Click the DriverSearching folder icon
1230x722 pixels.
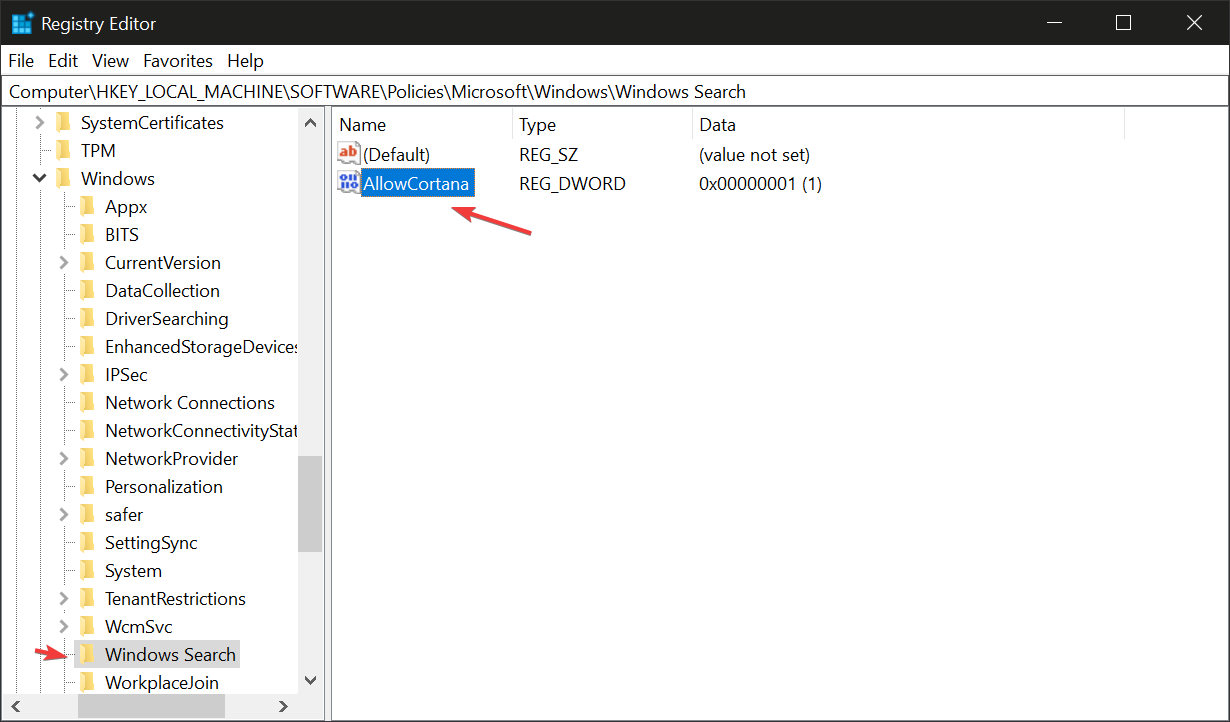pyautogui.click(x=87, y=319)
